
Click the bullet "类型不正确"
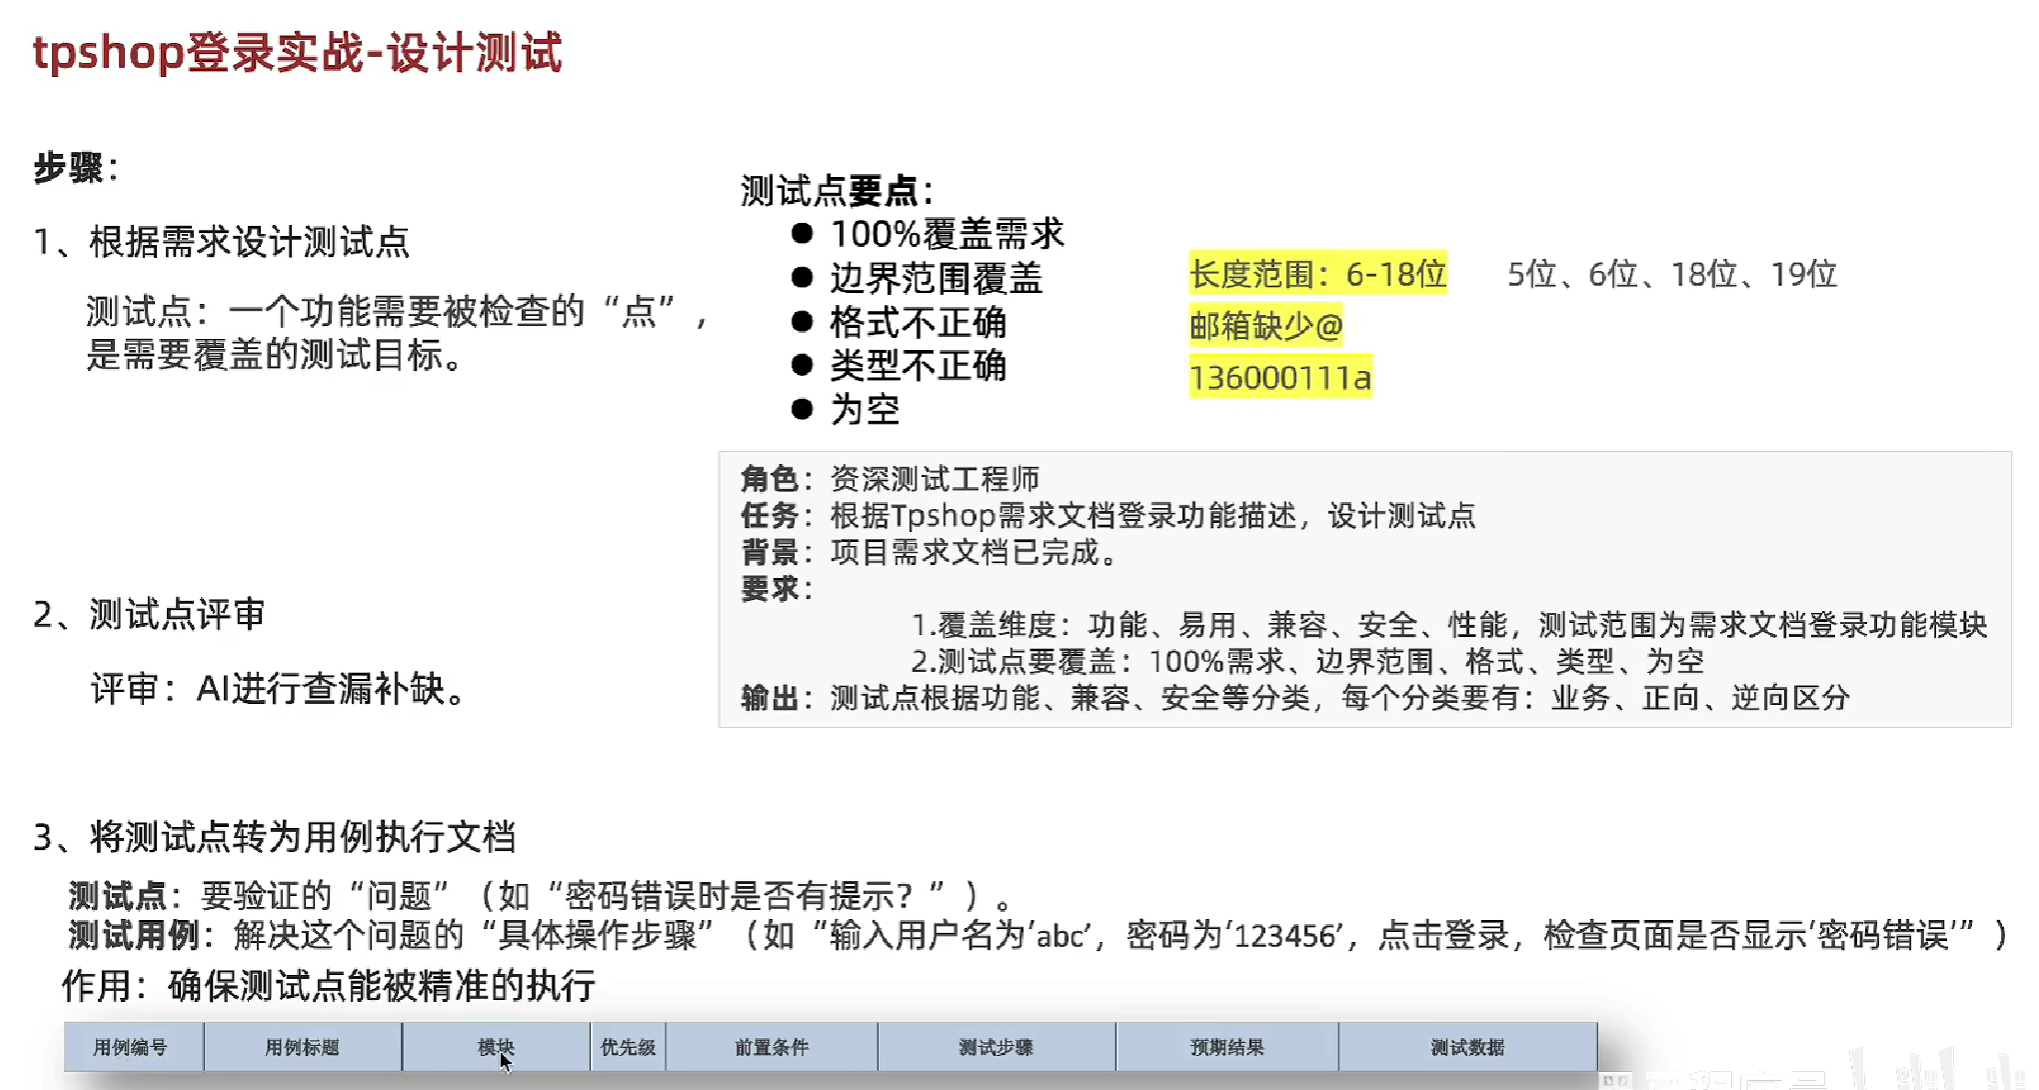click(918, 366)
